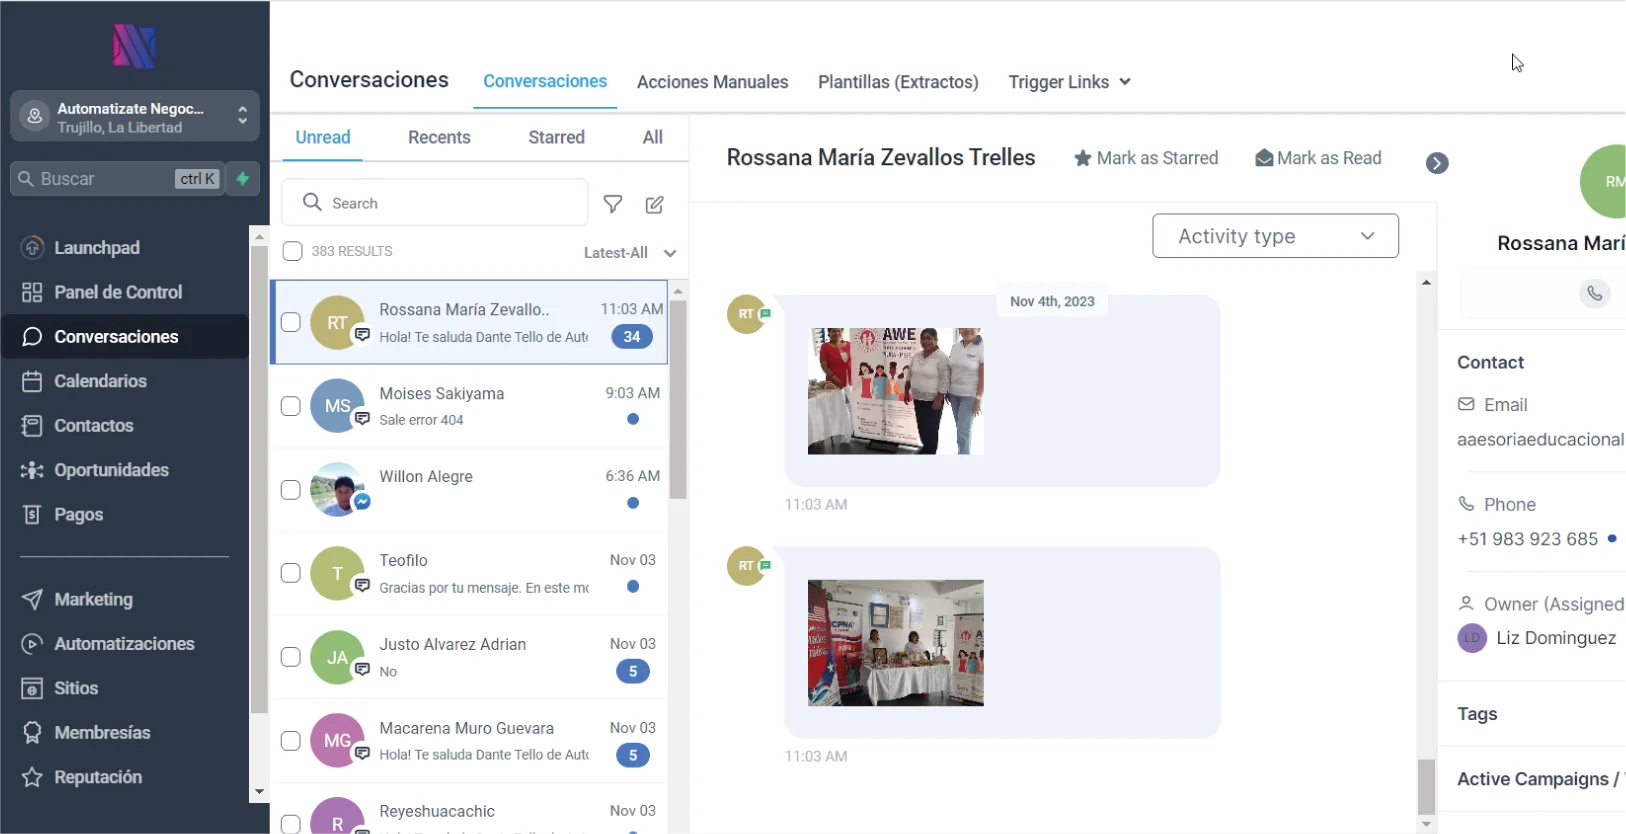Viewport: 1626px width, 834px height.
Task: Open Launchpad in the sidebar
Action: point(96,248)
